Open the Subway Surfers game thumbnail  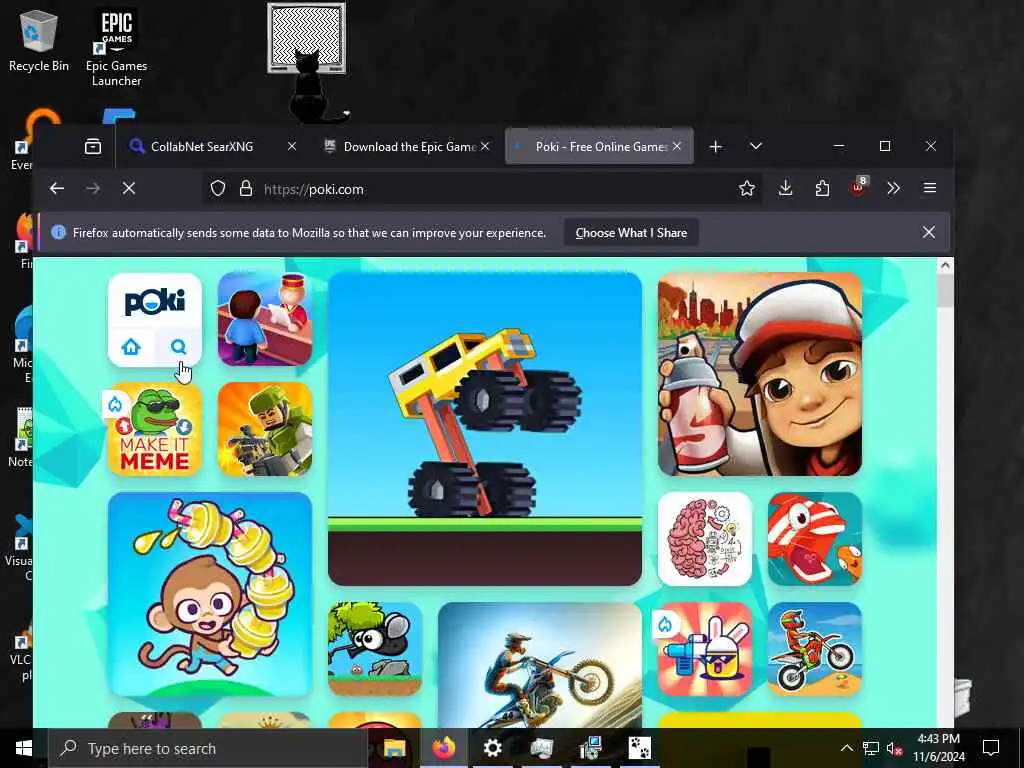[760, 374]
